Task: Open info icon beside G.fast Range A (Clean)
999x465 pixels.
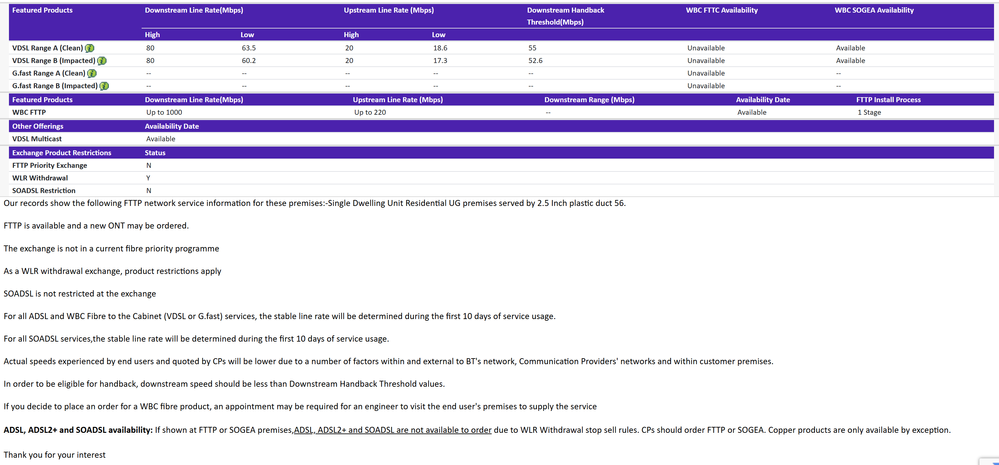Action: [92, 73]
